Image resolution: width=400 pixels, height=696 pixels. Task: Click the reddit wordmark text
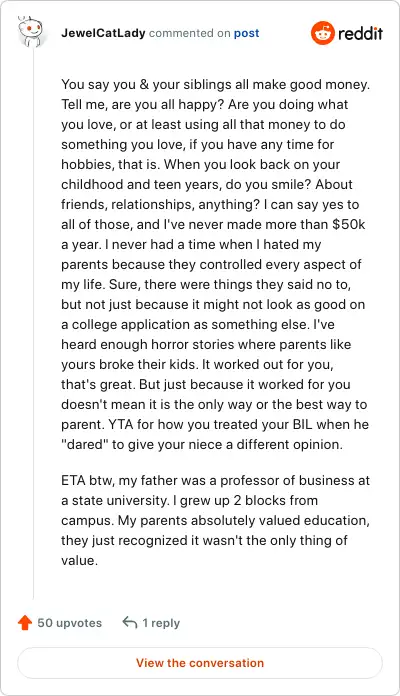(x=360, y=33)
